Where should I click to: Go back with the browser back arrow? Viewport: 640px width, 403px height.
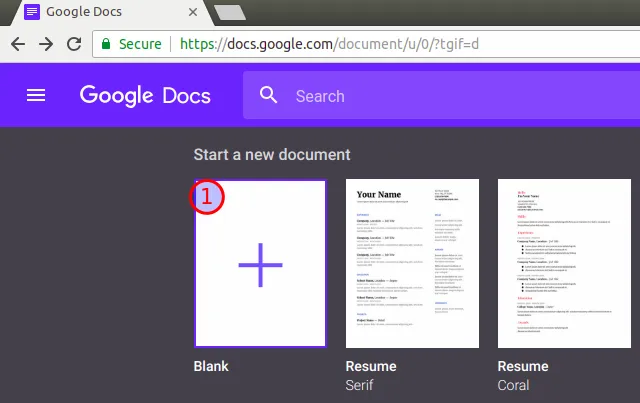[x=19, y=44]
